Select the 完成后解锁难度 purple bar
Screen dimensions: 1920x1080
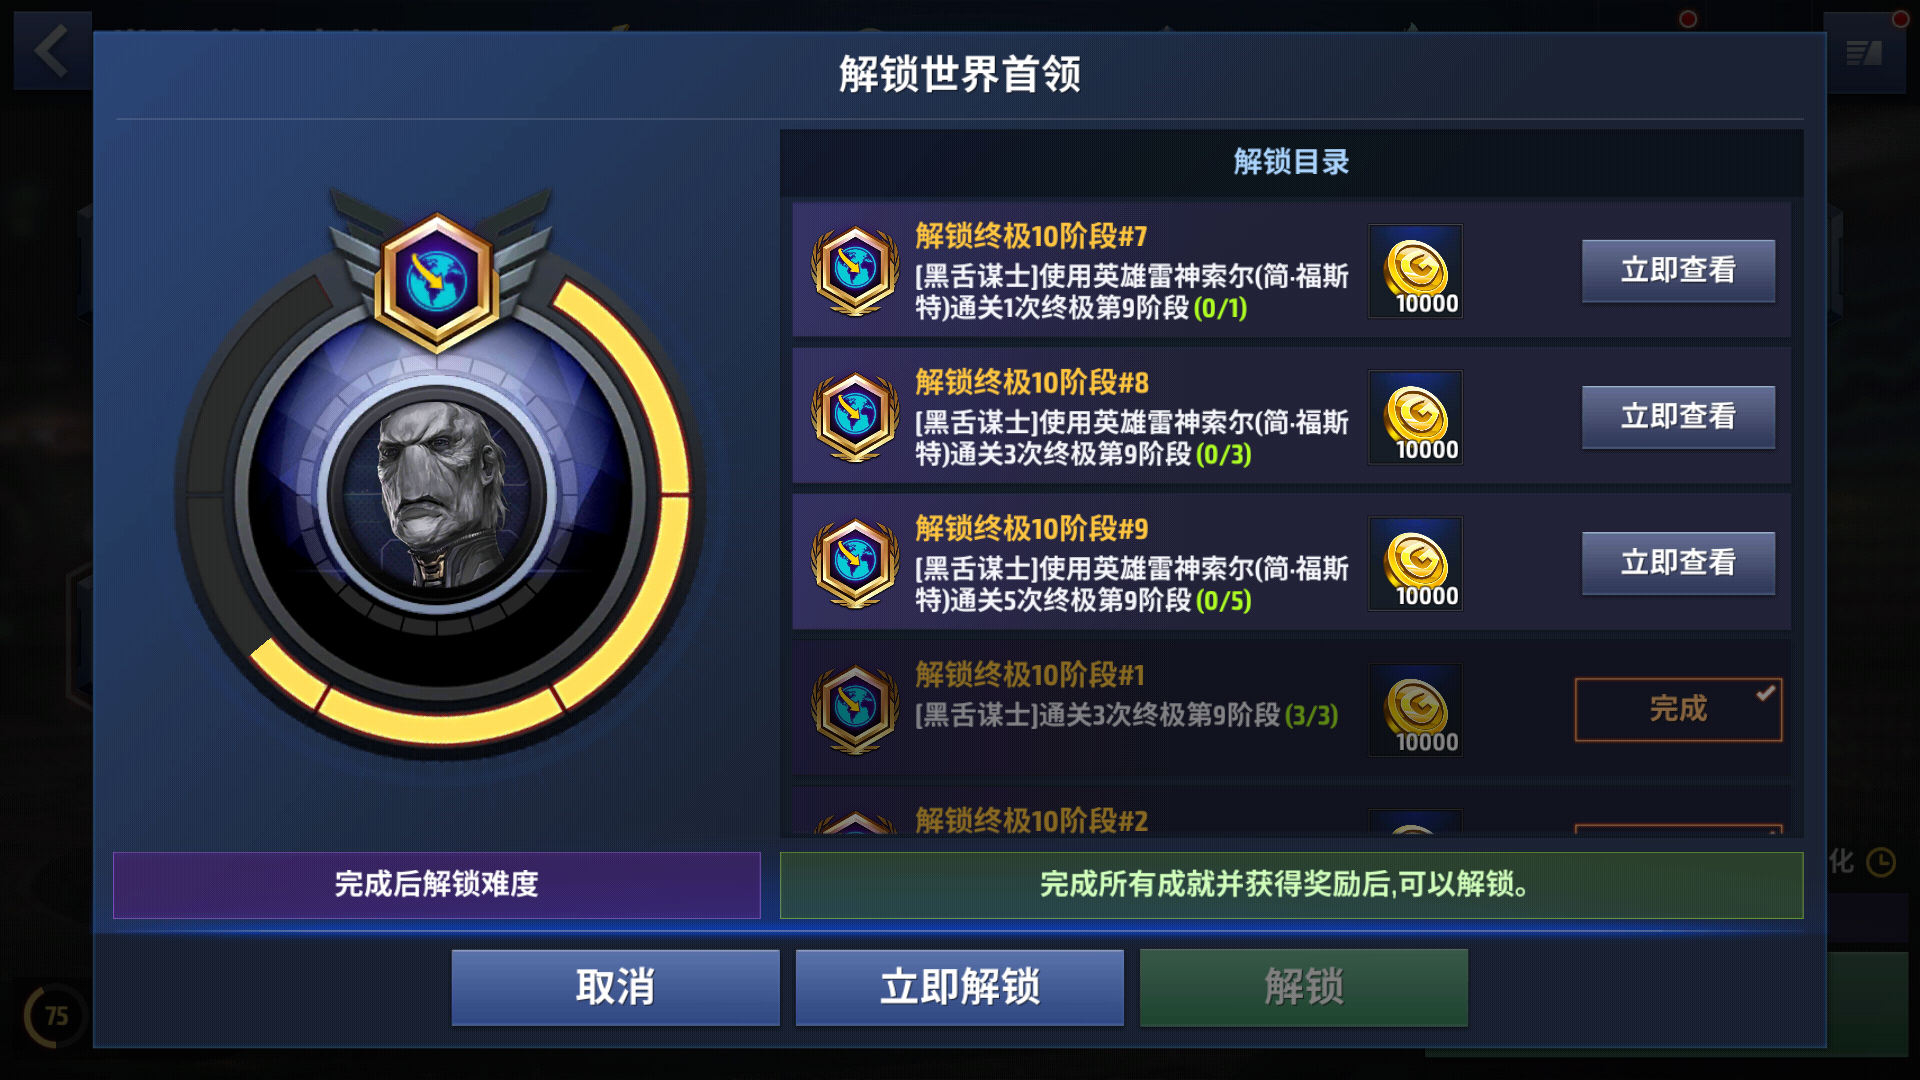tap(437, 885)
